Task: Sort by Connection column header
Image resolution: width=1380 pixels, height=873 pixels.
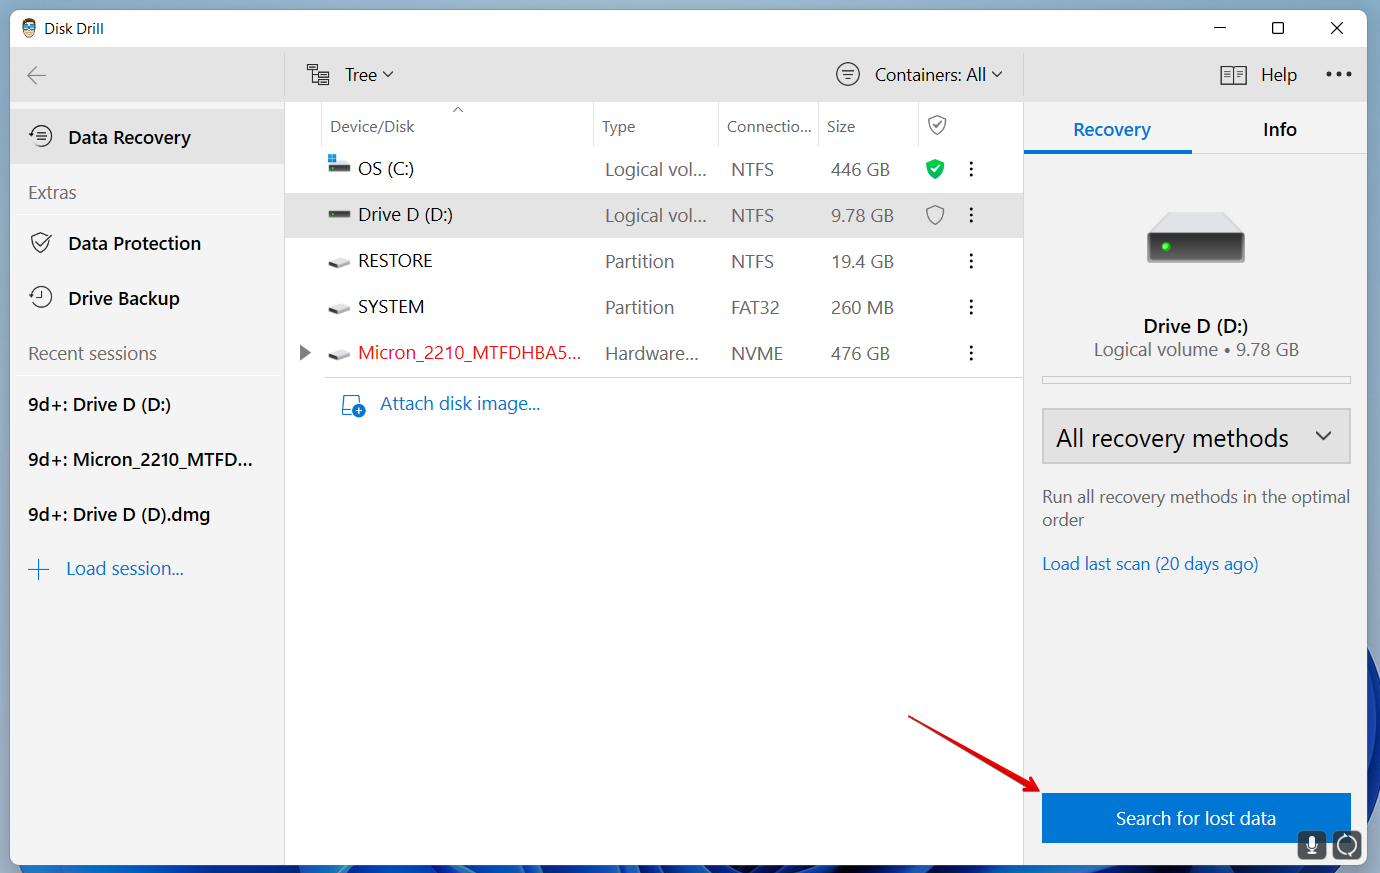Action: point(768,126)
